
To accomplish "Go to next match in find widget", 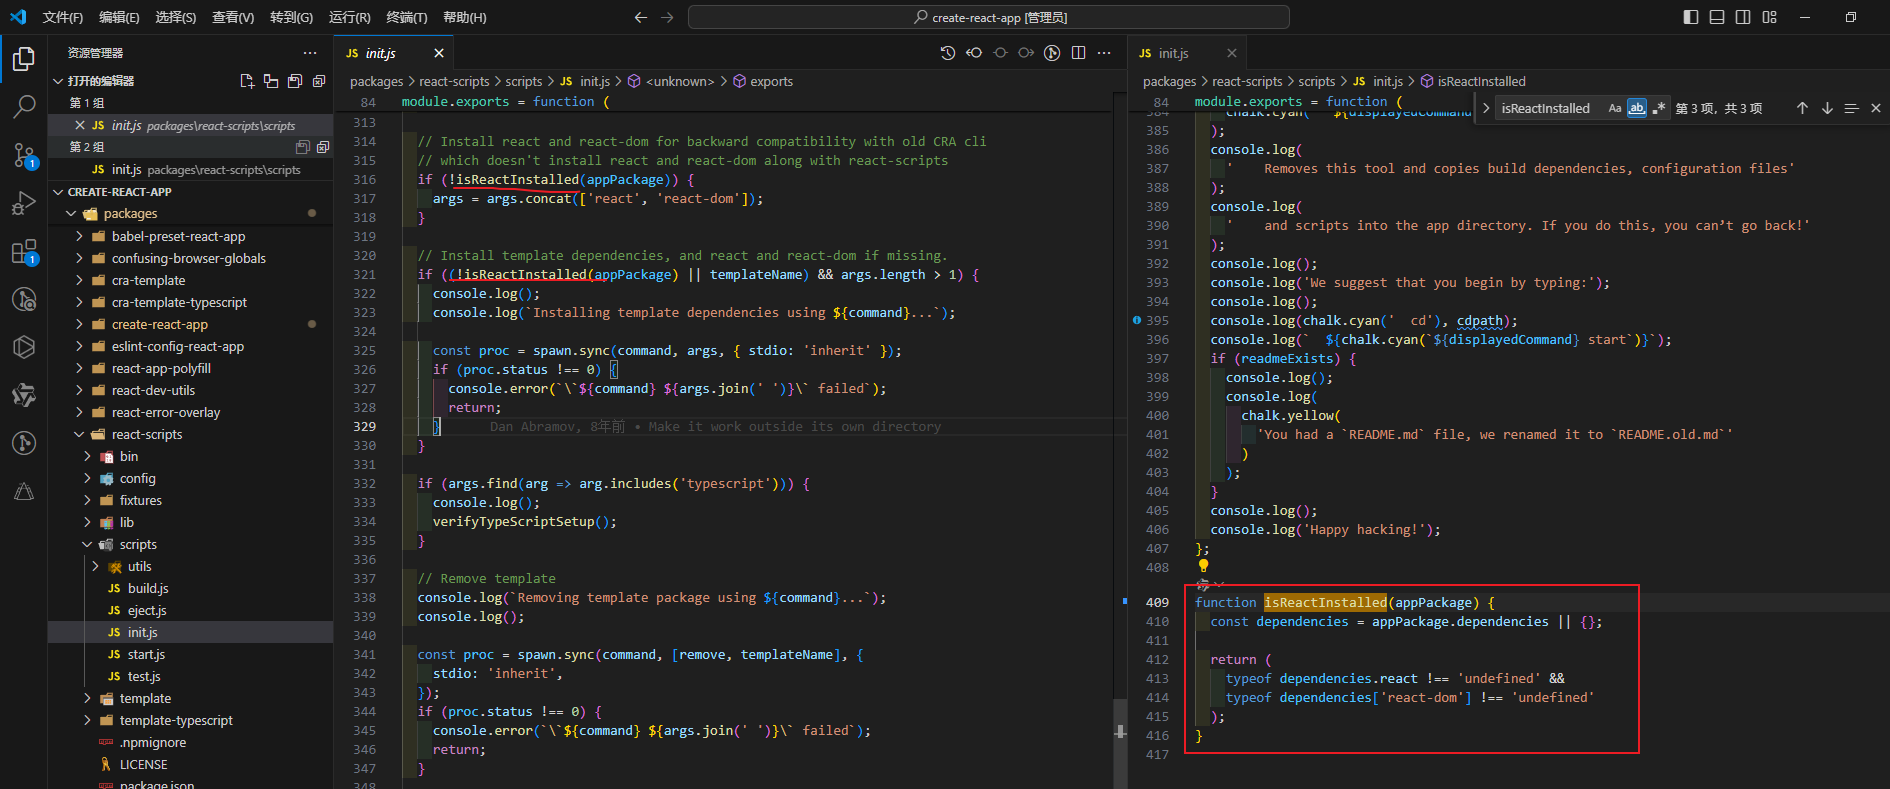I will pyautogui.click(x=1827, y=108).
